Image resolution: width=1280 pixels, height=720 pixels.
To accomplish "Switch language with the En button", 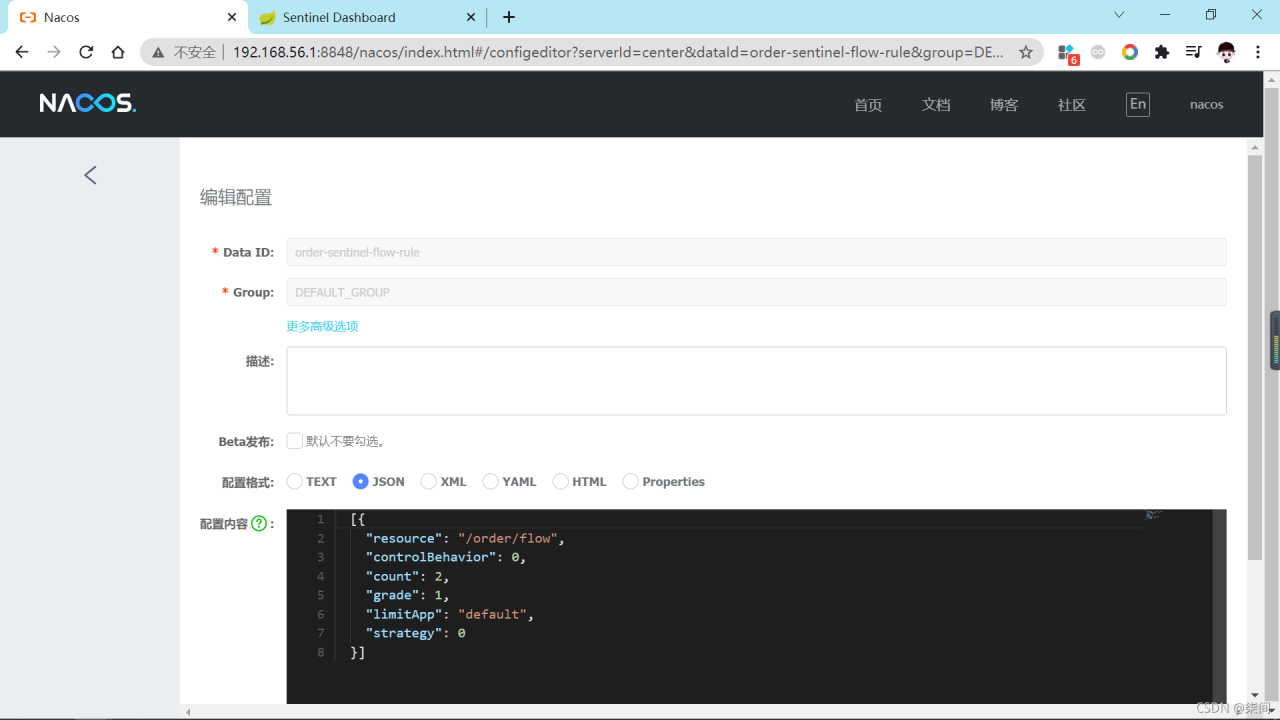I will pos(1138,104).
